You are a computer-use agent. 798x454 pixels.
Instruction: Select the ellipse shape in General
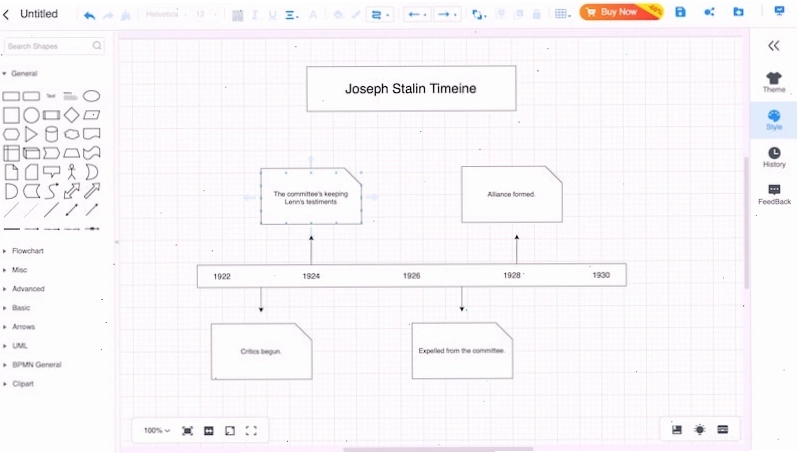pyautogui.click(x=92, y=96)
